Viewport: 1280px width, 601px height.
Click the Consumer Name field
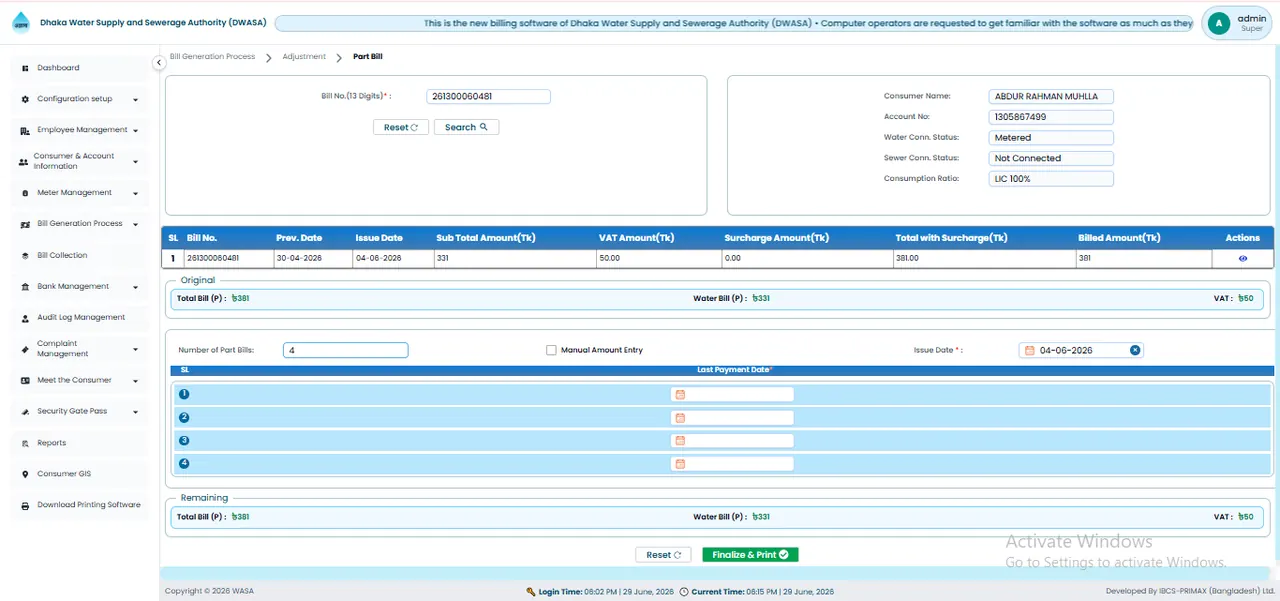click(x=1051, y=97)
